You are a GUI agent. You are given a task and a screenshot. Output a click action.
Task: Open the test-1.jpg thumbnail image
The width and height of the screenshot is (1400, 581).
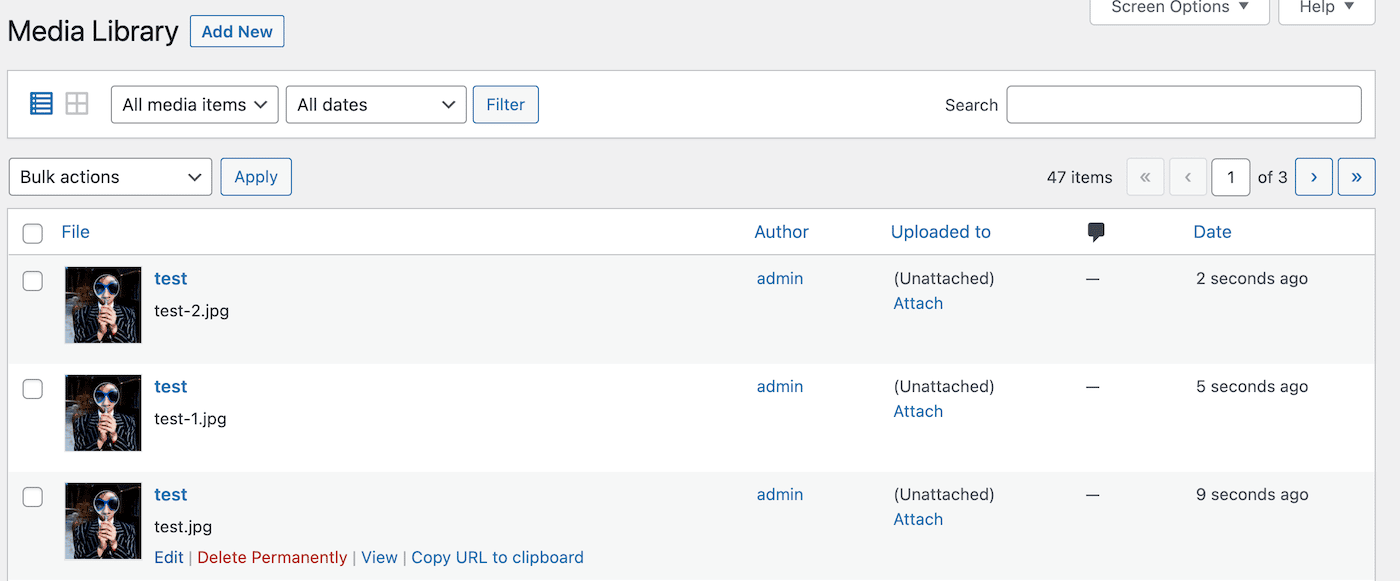tap(103, 413)
